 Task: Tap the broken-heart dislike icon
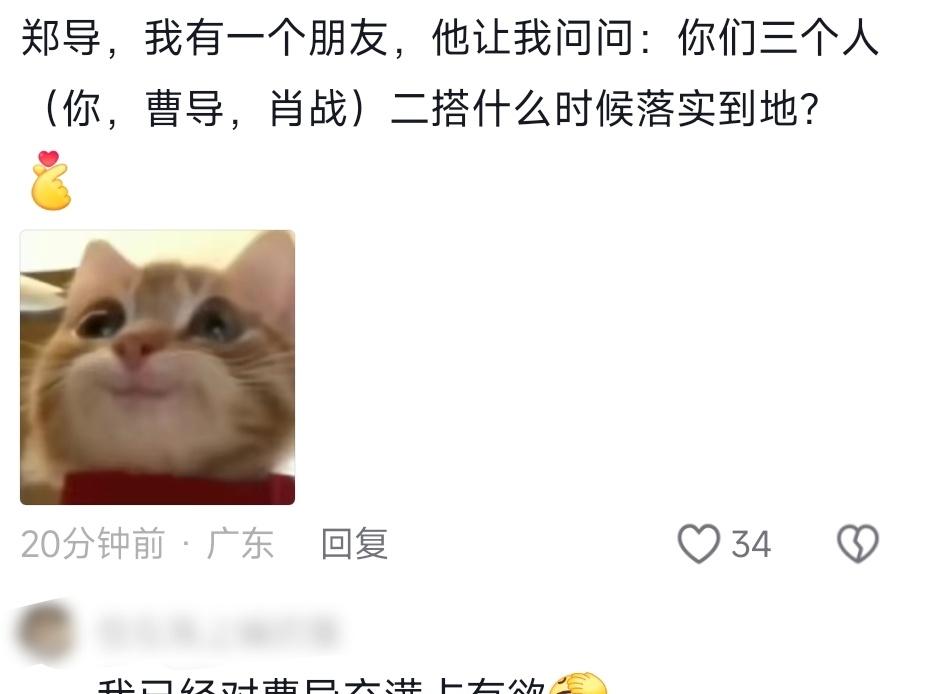[x=857, y=543]
